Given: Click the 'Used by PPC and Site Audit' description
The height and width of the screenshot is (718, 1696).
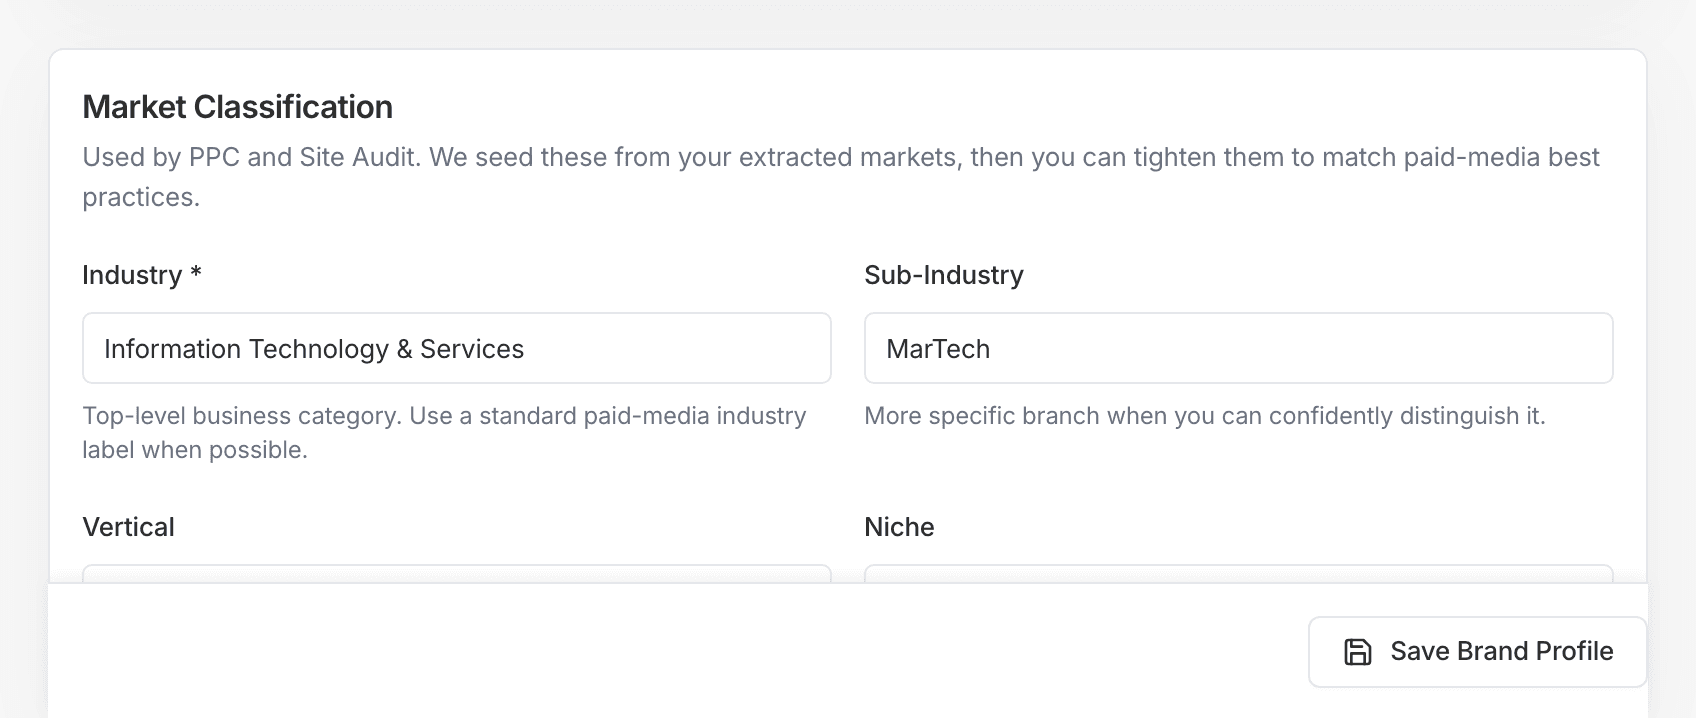Looking at the screenshot, I should (841, 177).
